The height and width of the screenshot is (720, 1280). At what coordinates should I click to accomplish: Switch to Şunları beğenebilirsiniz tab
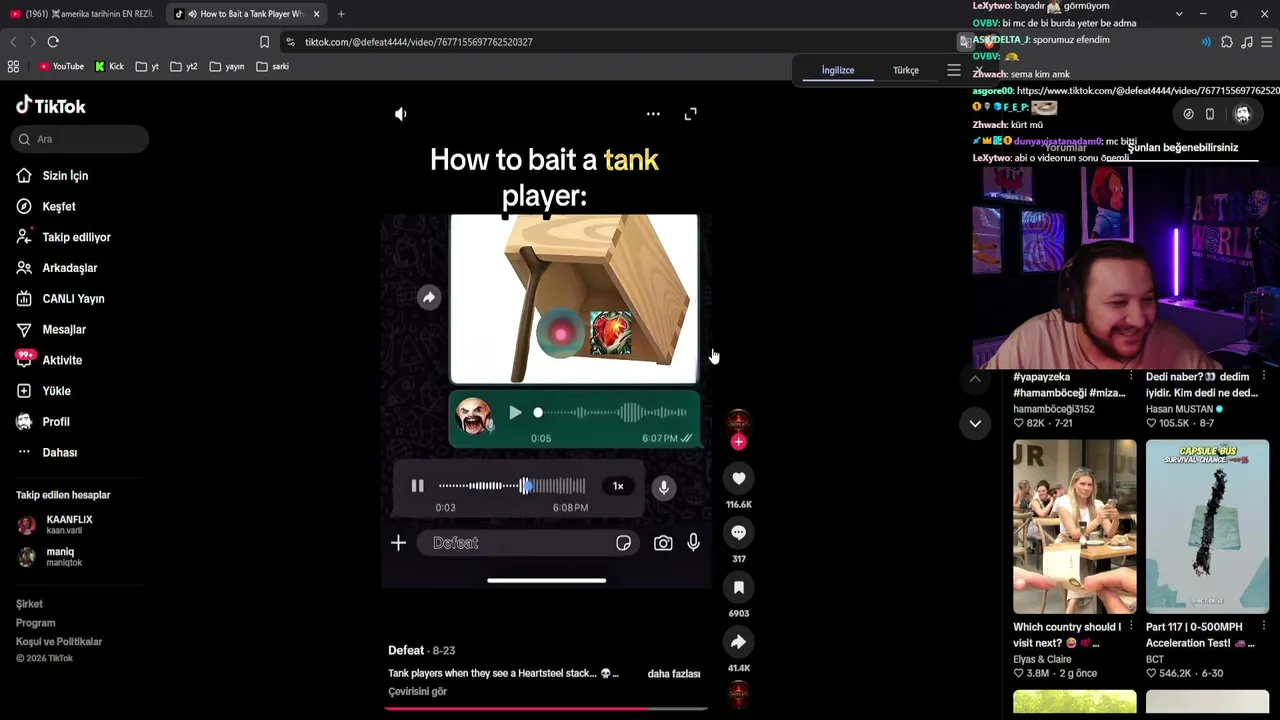1183,148
